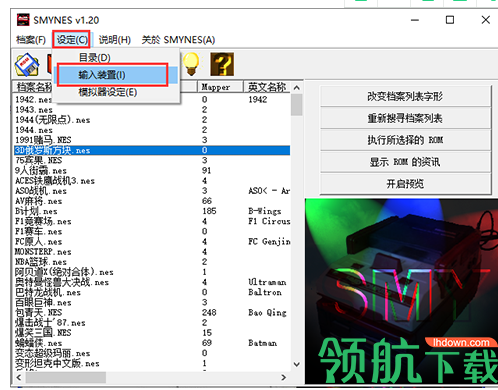Maximize the SMYNES window
This screenshot has height=390, width=498.
coord(450,20)
